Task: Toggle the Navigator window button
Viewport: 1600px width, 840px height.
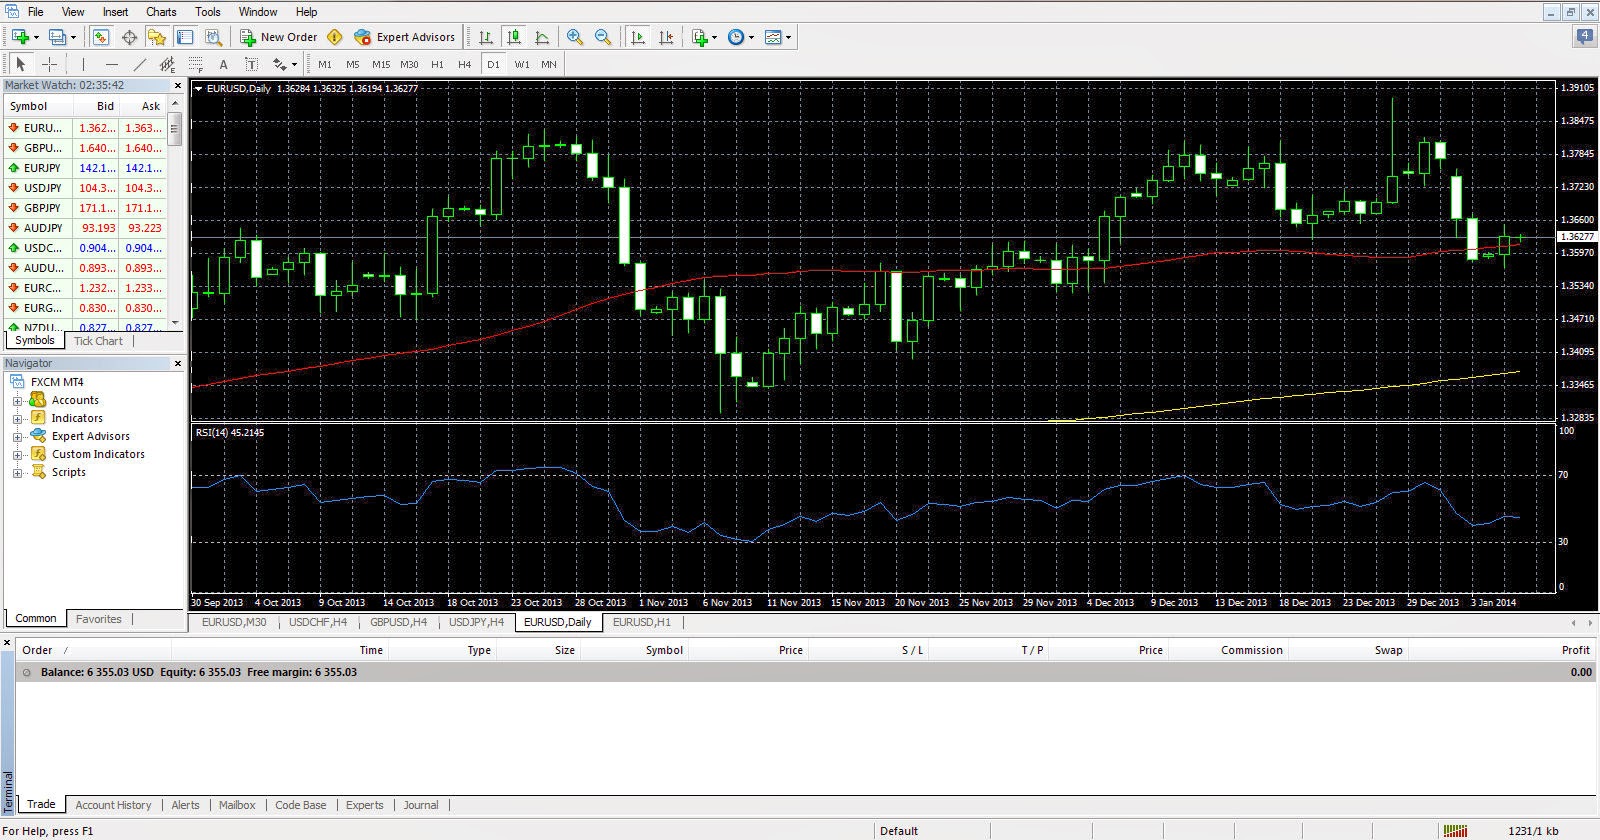Action: 157,37
